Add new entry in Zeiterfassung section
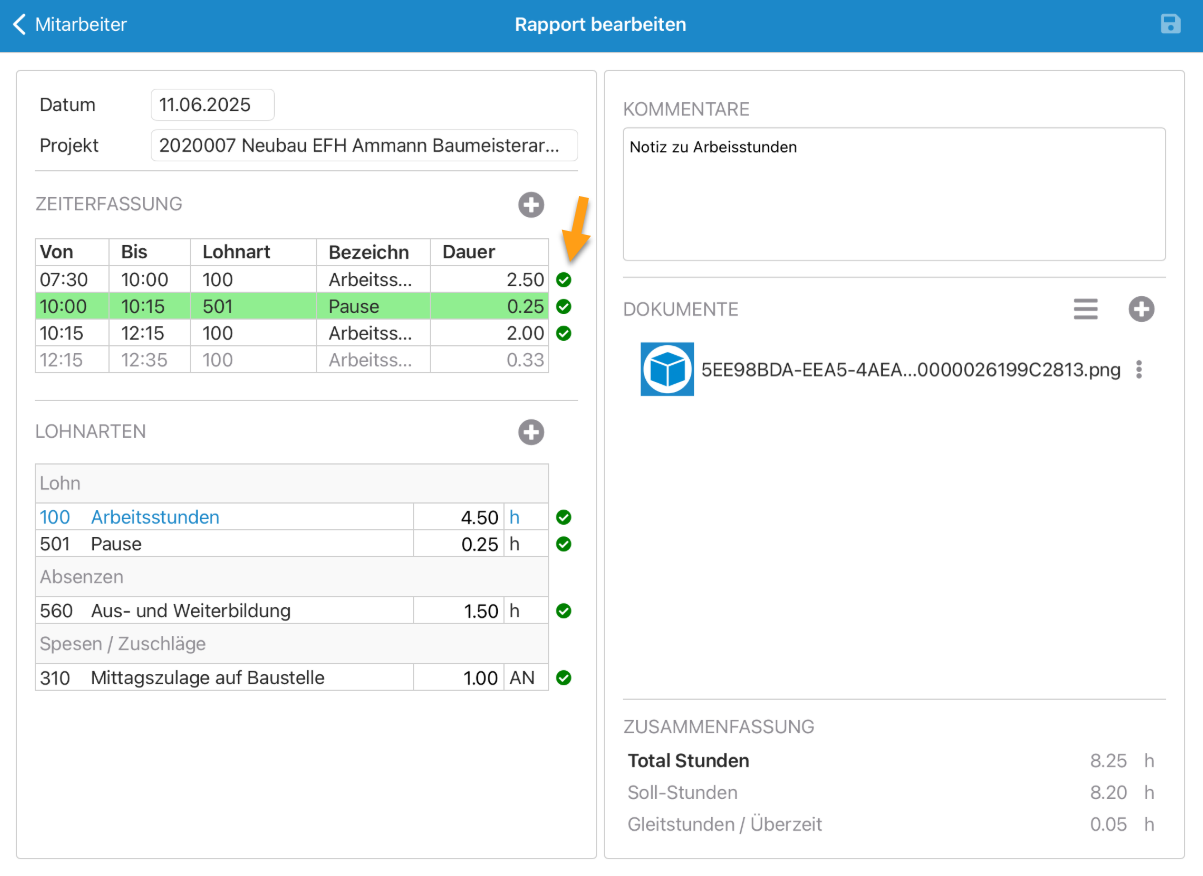Screen dimensions: 1203x876 (x=531, y=205)
